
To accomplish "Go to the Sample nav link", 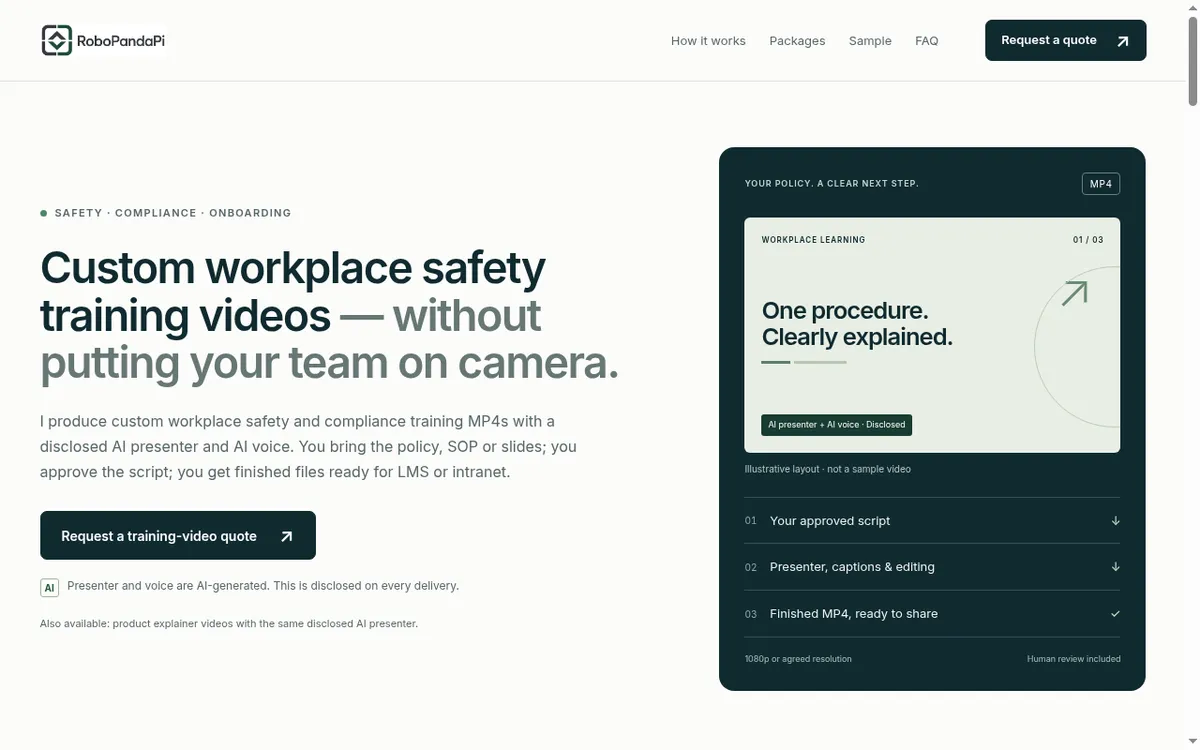I will pyautogui.click(x=870, y=41).
